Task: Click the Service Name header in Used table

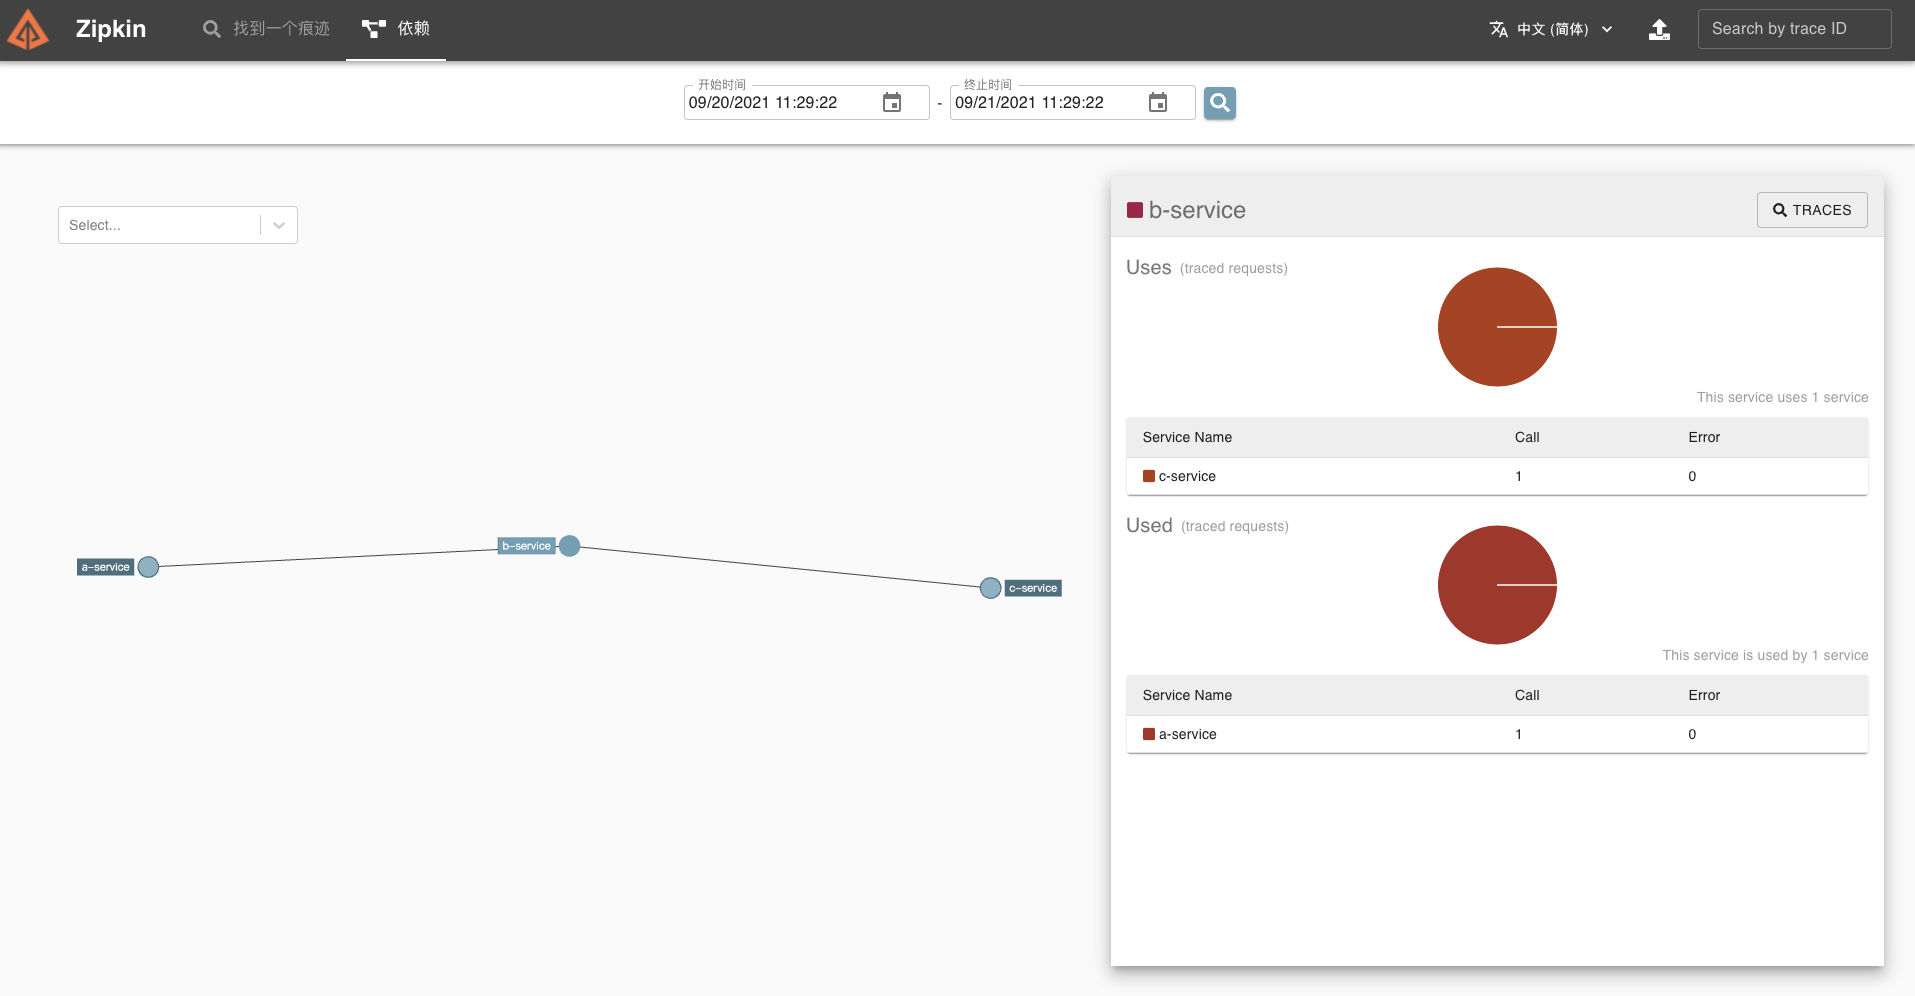Action: coord(1187,695)
